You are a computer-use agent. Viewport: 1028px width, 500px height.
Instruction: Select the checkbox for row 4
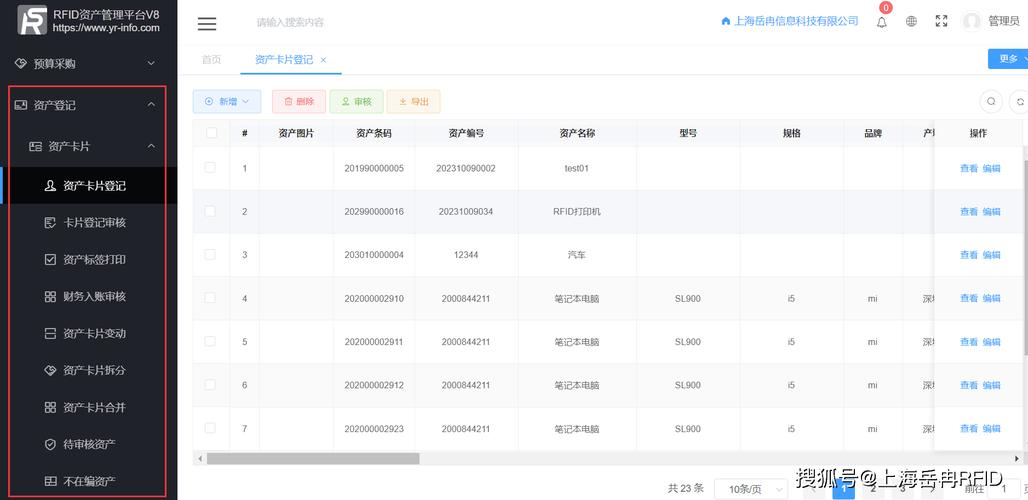[210, 298]
